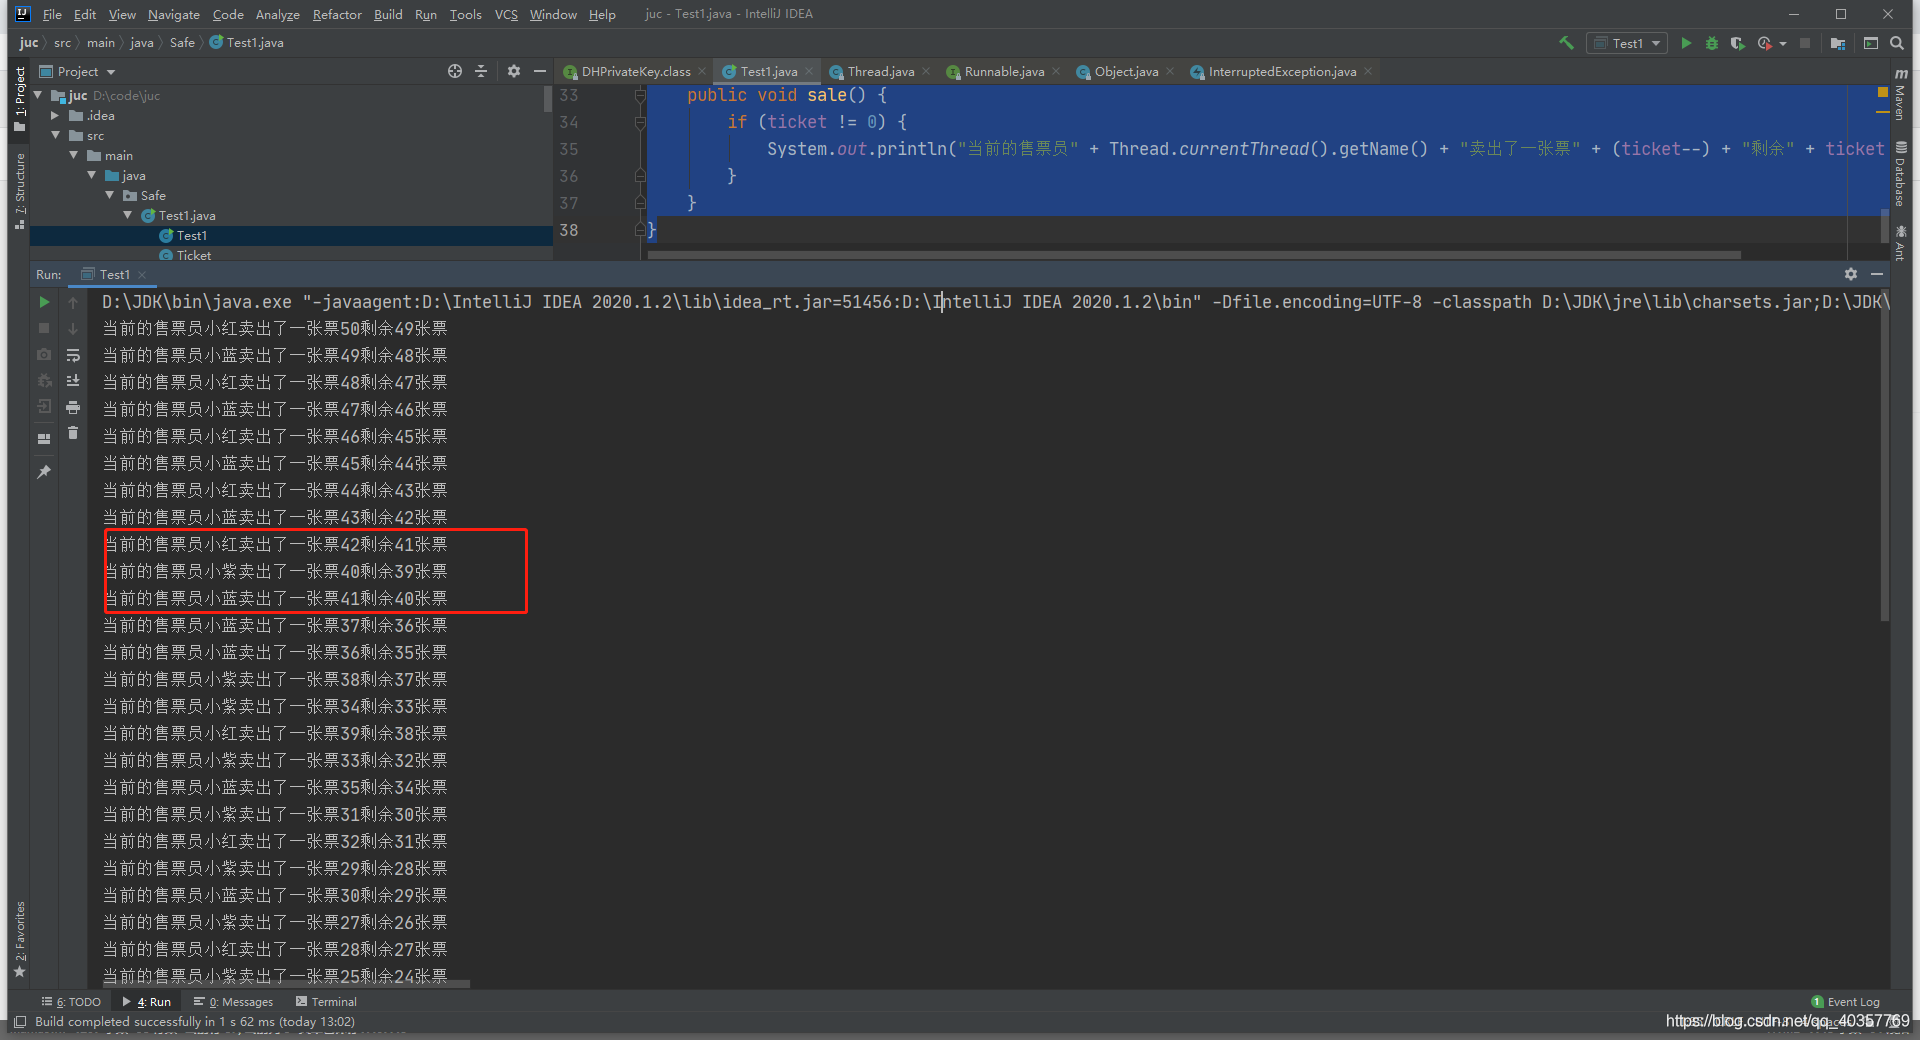Toggle the Maven side panel
This screenshot has height=1040, width=1920.
click(x=1900, y=93)
